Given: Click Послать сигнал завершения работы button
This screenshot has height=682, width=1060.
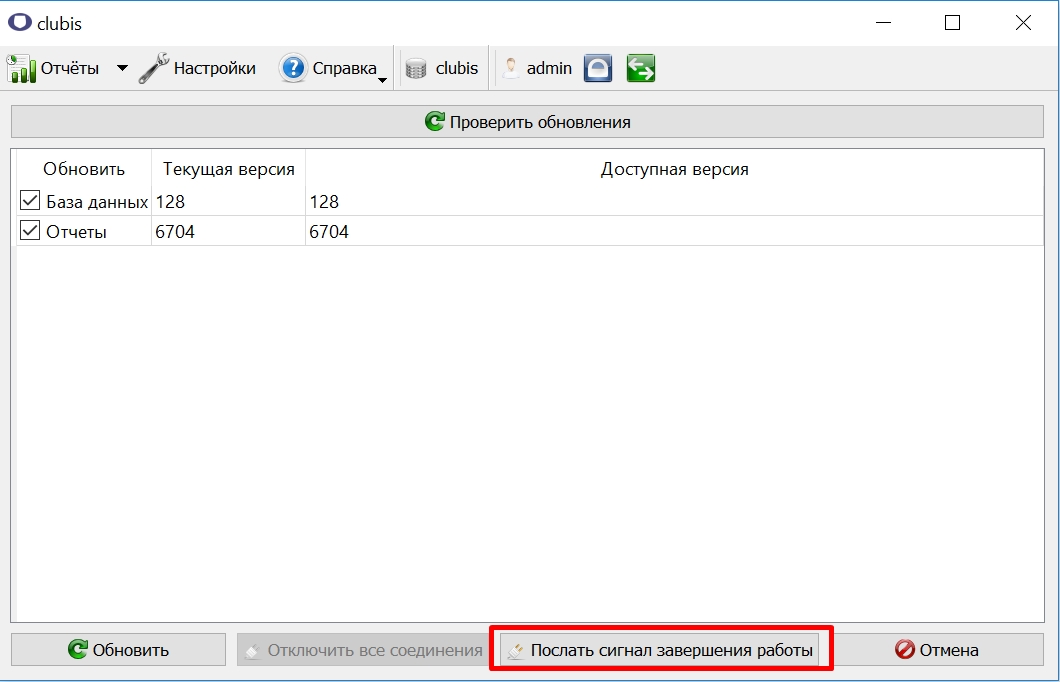Looking at the screenshot, I should point(659,650).
